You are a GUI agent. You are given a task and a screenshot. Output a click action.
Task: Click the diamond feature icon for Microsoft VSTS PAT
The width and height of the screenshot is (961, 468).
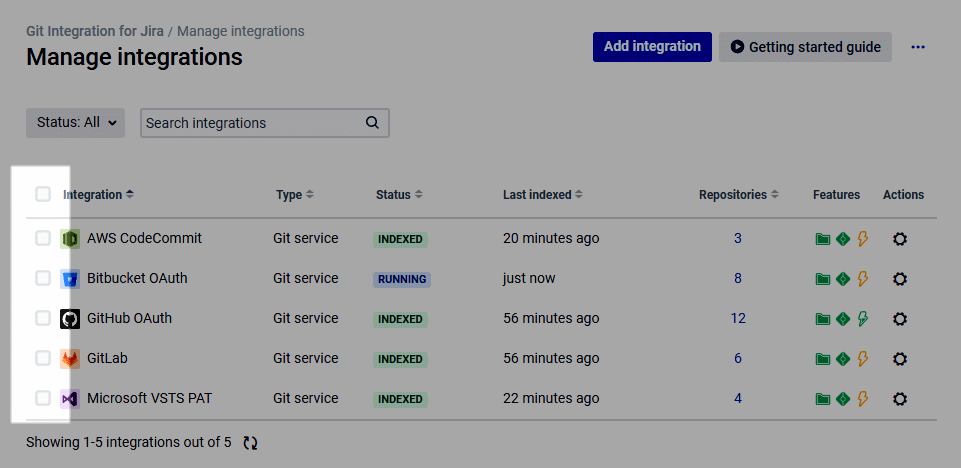843,399
